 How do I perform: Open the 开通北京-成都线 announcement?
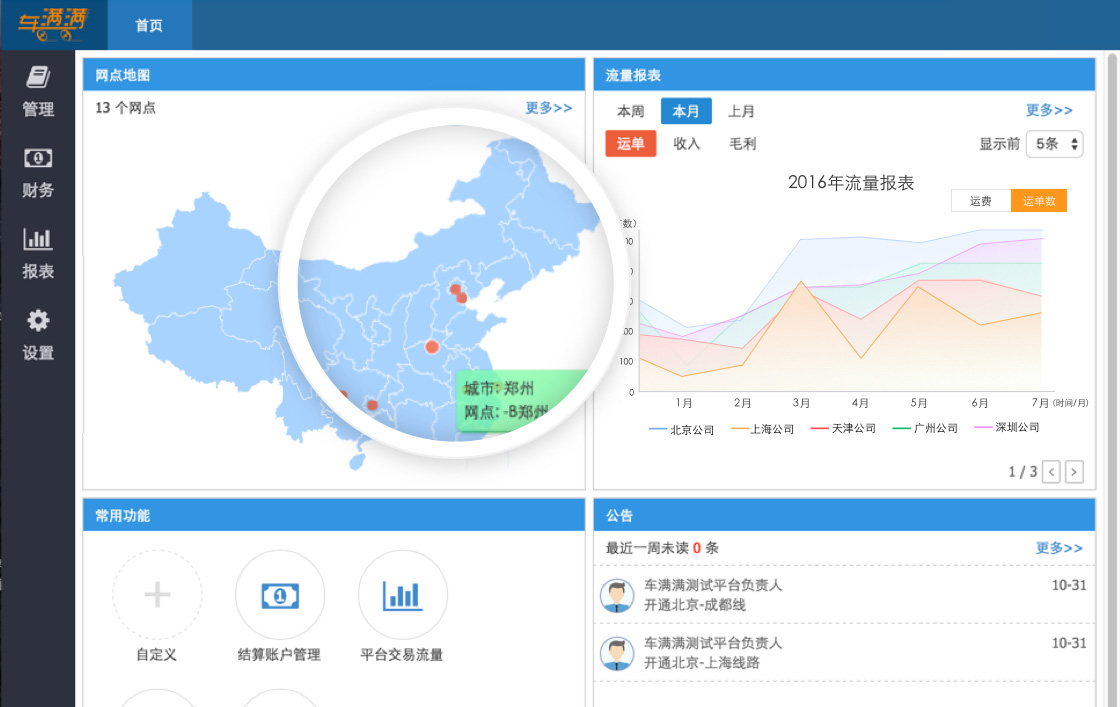[695, 605]
